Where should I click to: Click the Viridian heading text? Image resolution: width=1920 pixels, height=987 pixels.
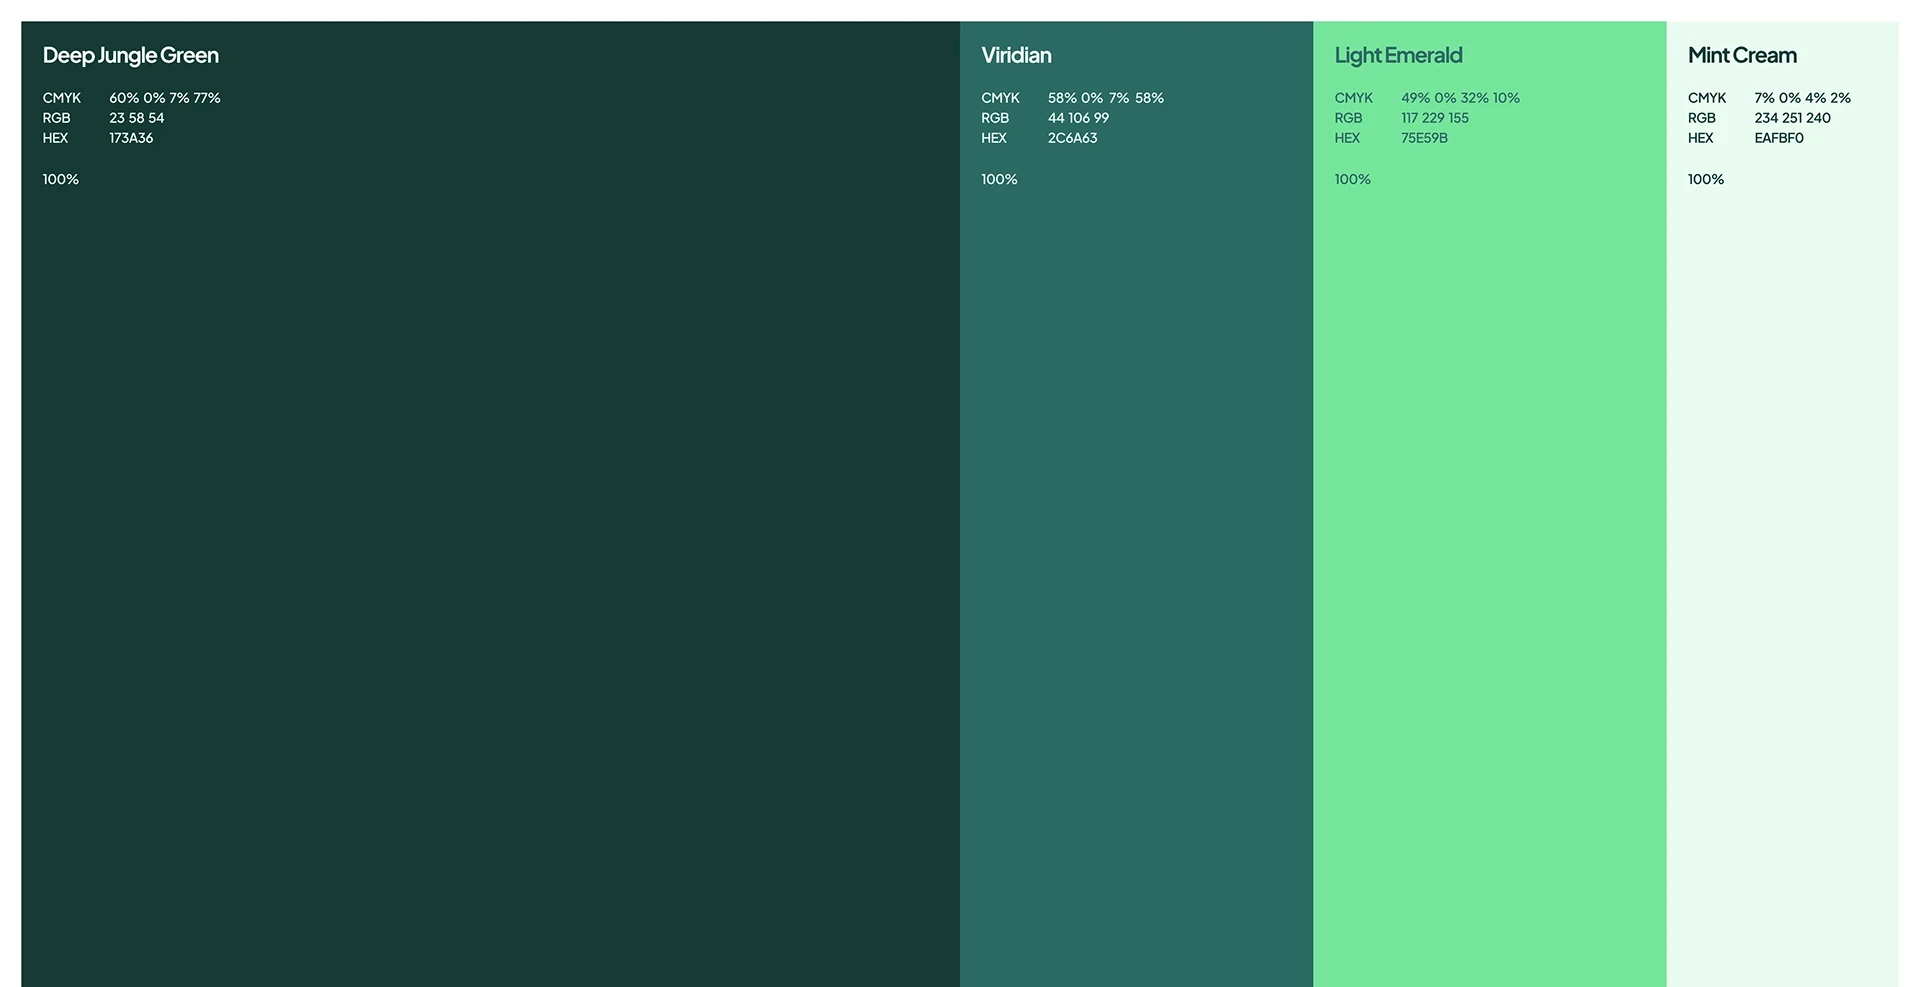1016,55
